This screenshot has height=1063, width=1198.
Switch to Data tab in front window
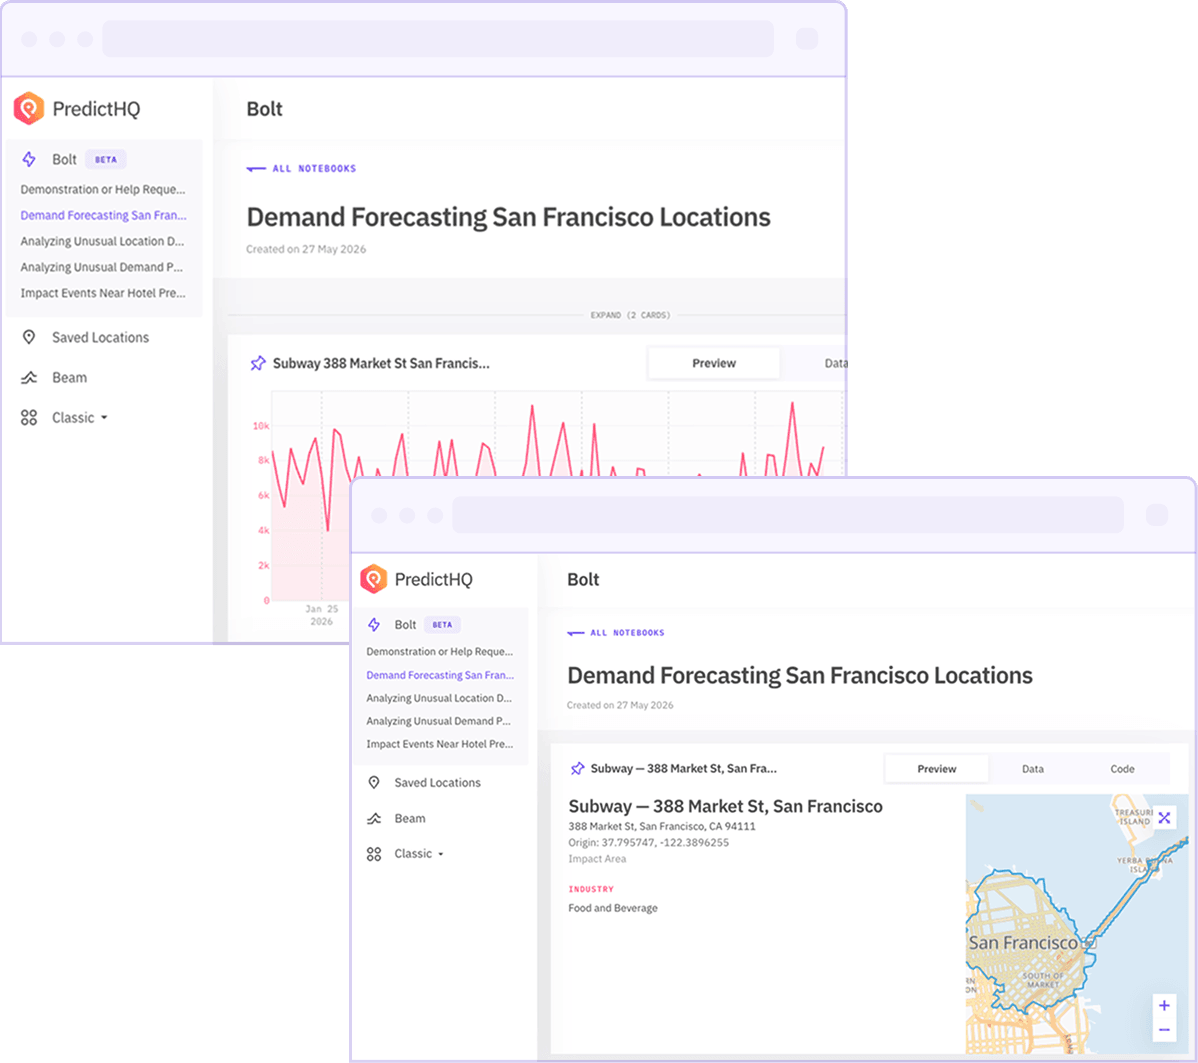(1032, 769)
